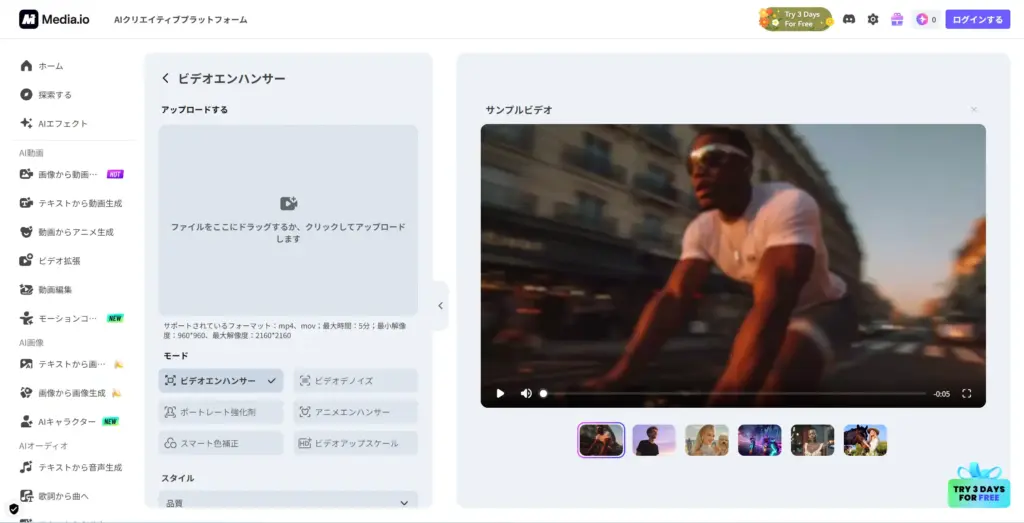Play the sample video
This screenshot has width=1024, height=523.
tap(500, 393)
